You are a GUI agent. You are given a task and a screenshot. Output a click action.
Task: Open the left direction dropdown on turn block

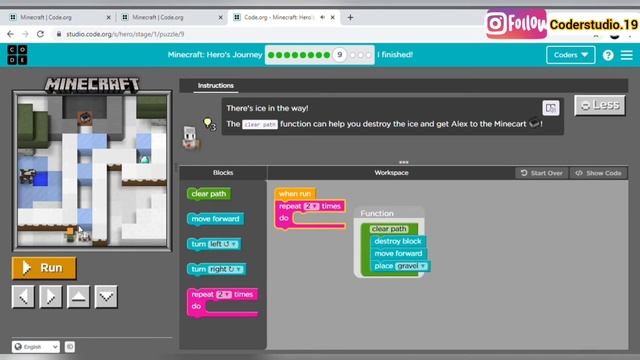[223, 244]
